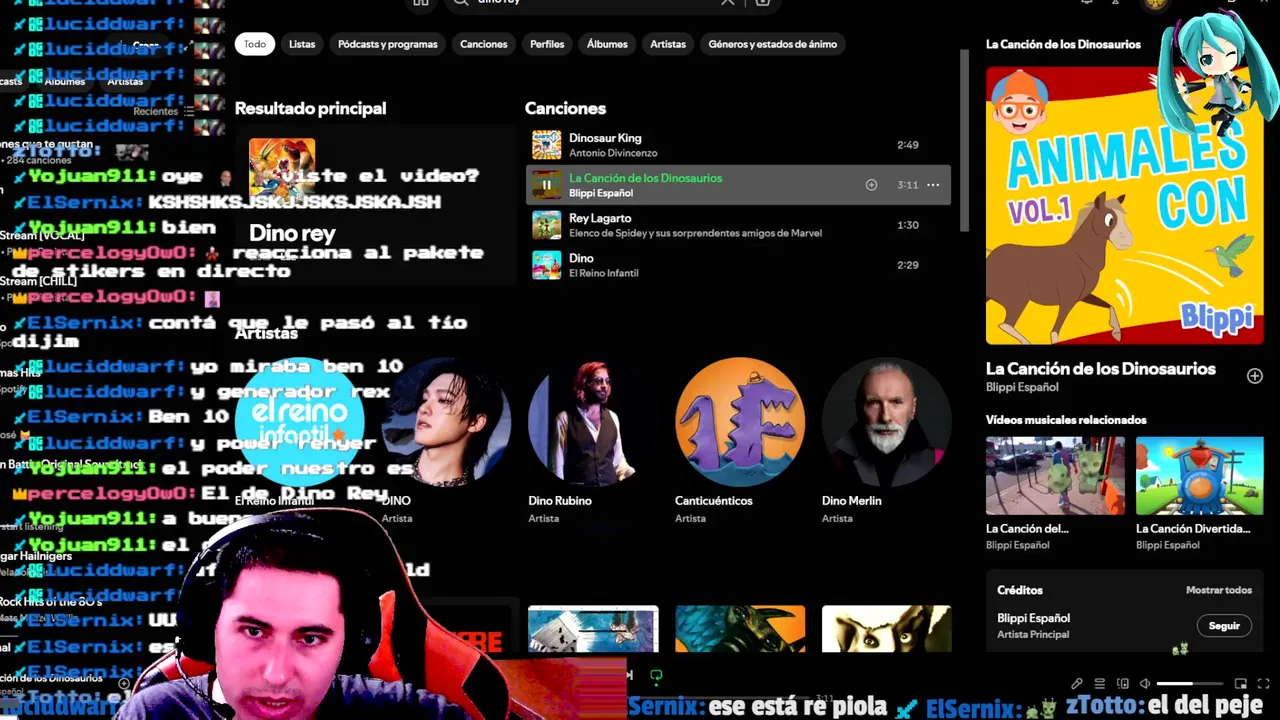The image size is (1280, 720).
Task: Follow Blippi Español with Seguir button
Action: coord(1224,626)
